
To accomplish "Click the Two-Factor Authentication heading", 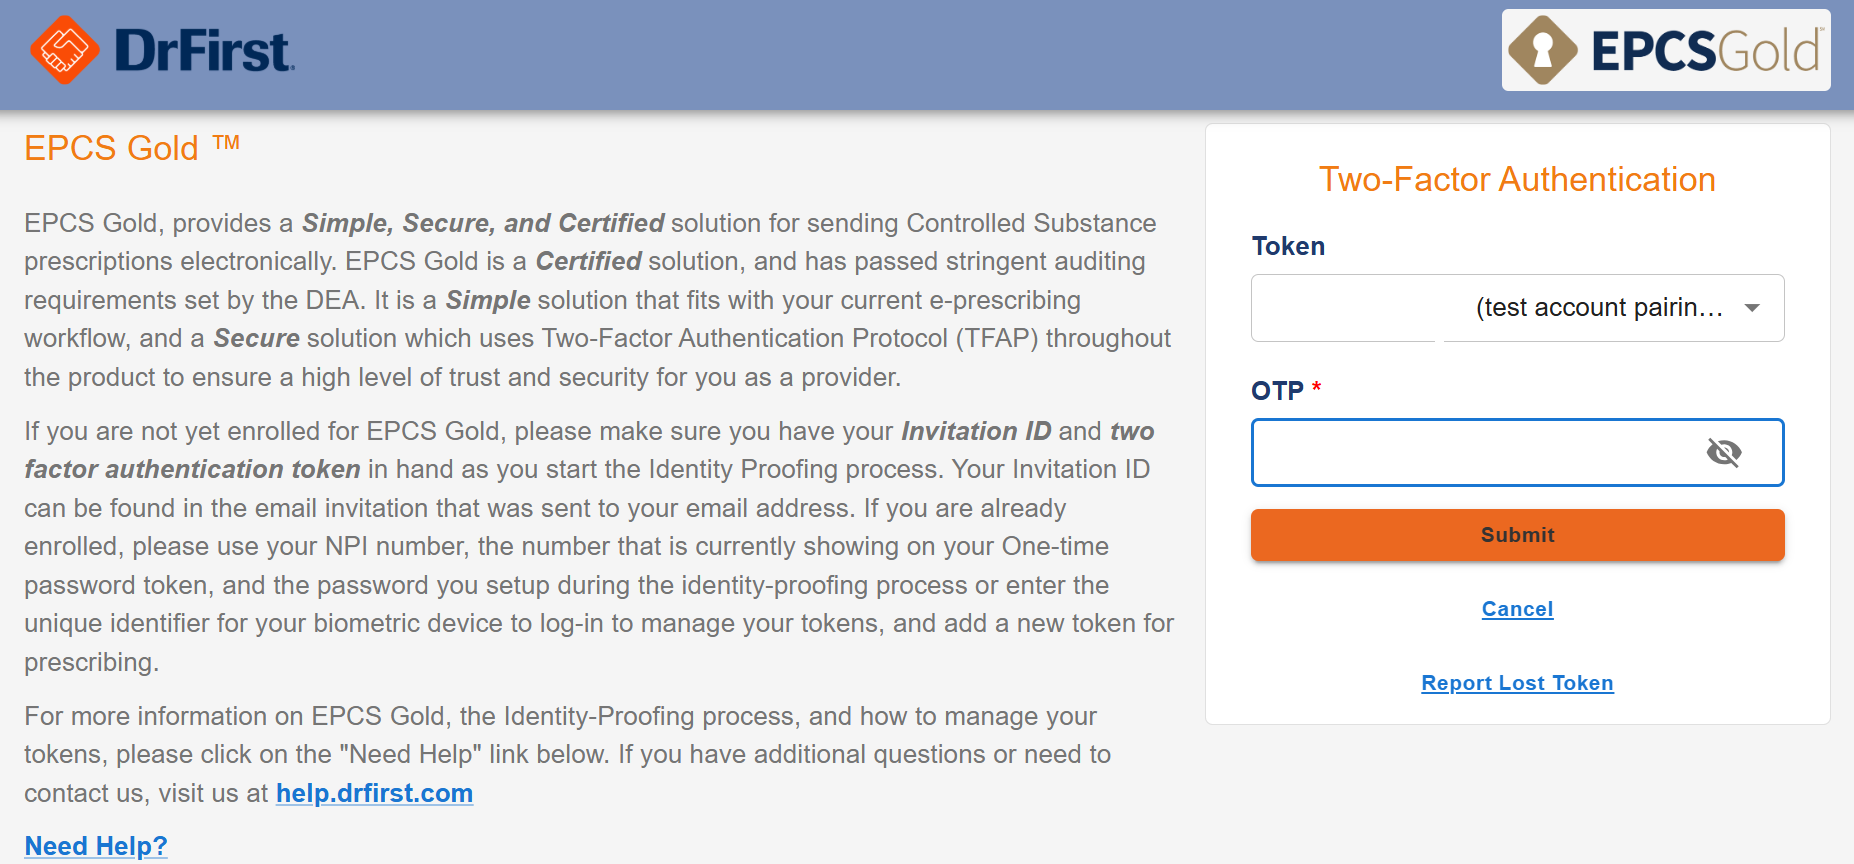I will point(1517,180).
